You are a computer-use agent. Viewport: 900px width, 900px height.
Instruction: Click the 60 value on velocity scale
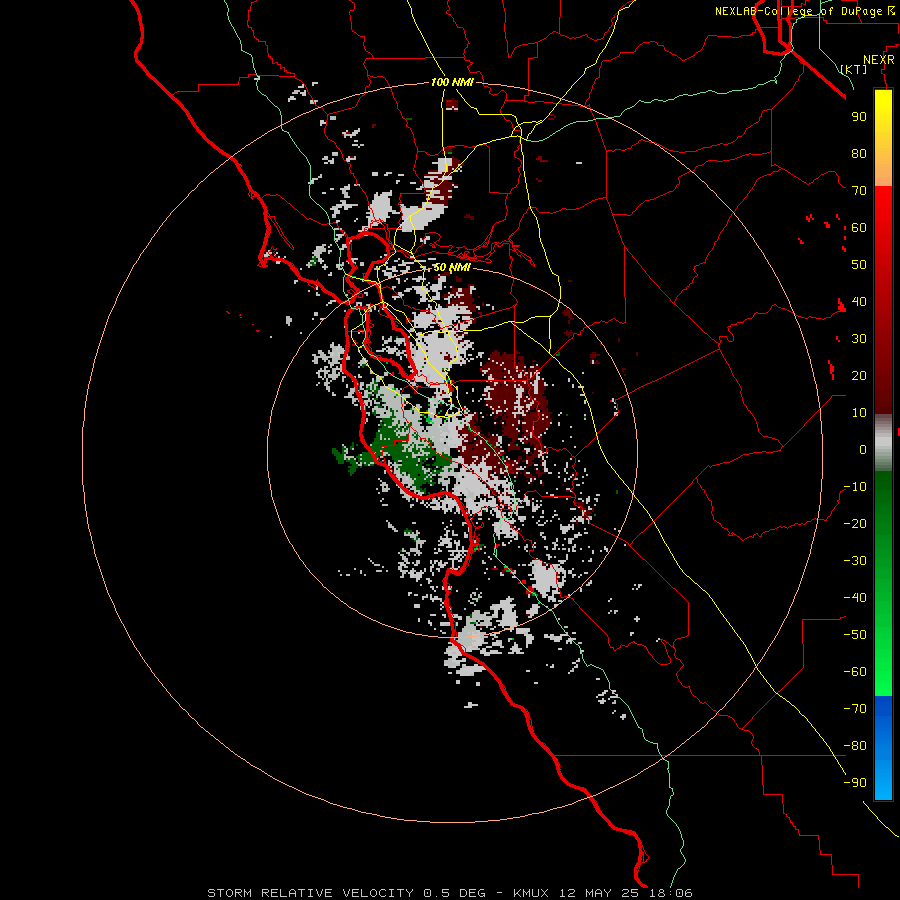tap(859, 228)
